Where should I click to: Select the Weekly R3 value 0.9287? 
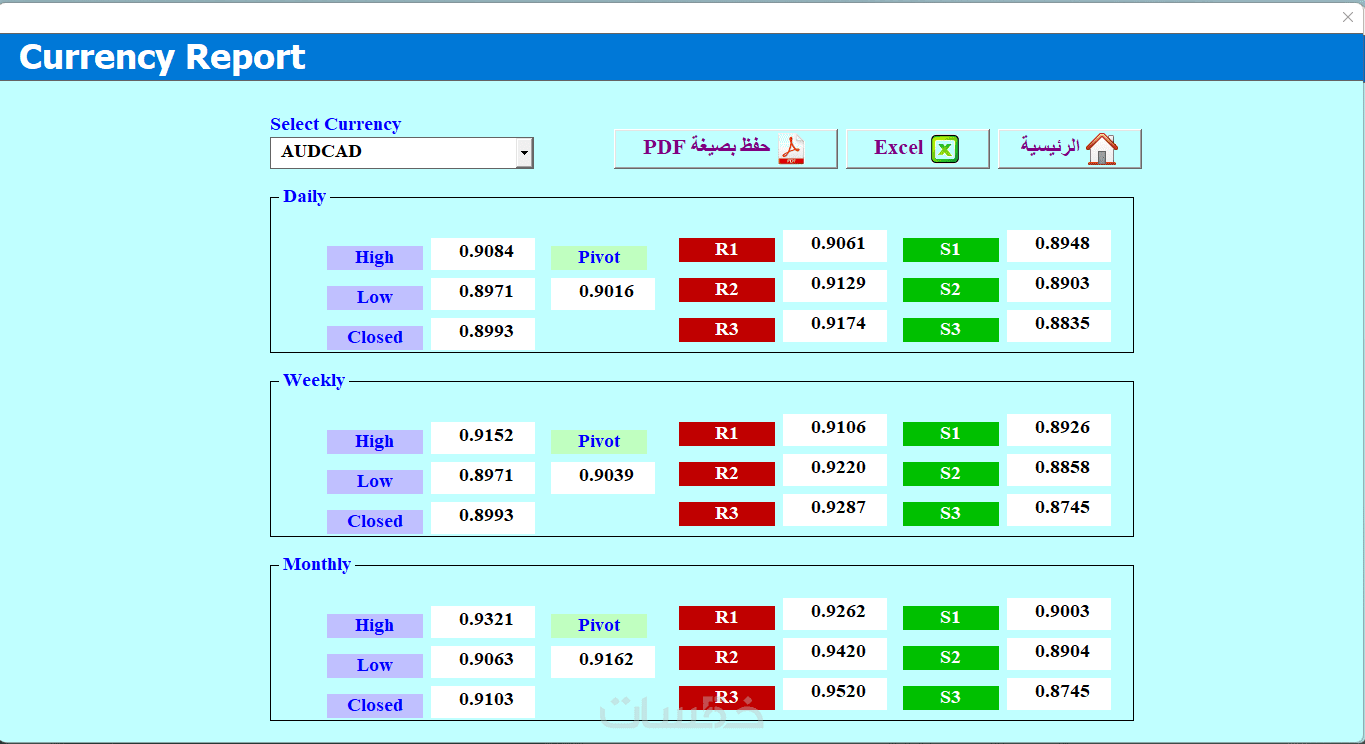click(x=835, y=510)
